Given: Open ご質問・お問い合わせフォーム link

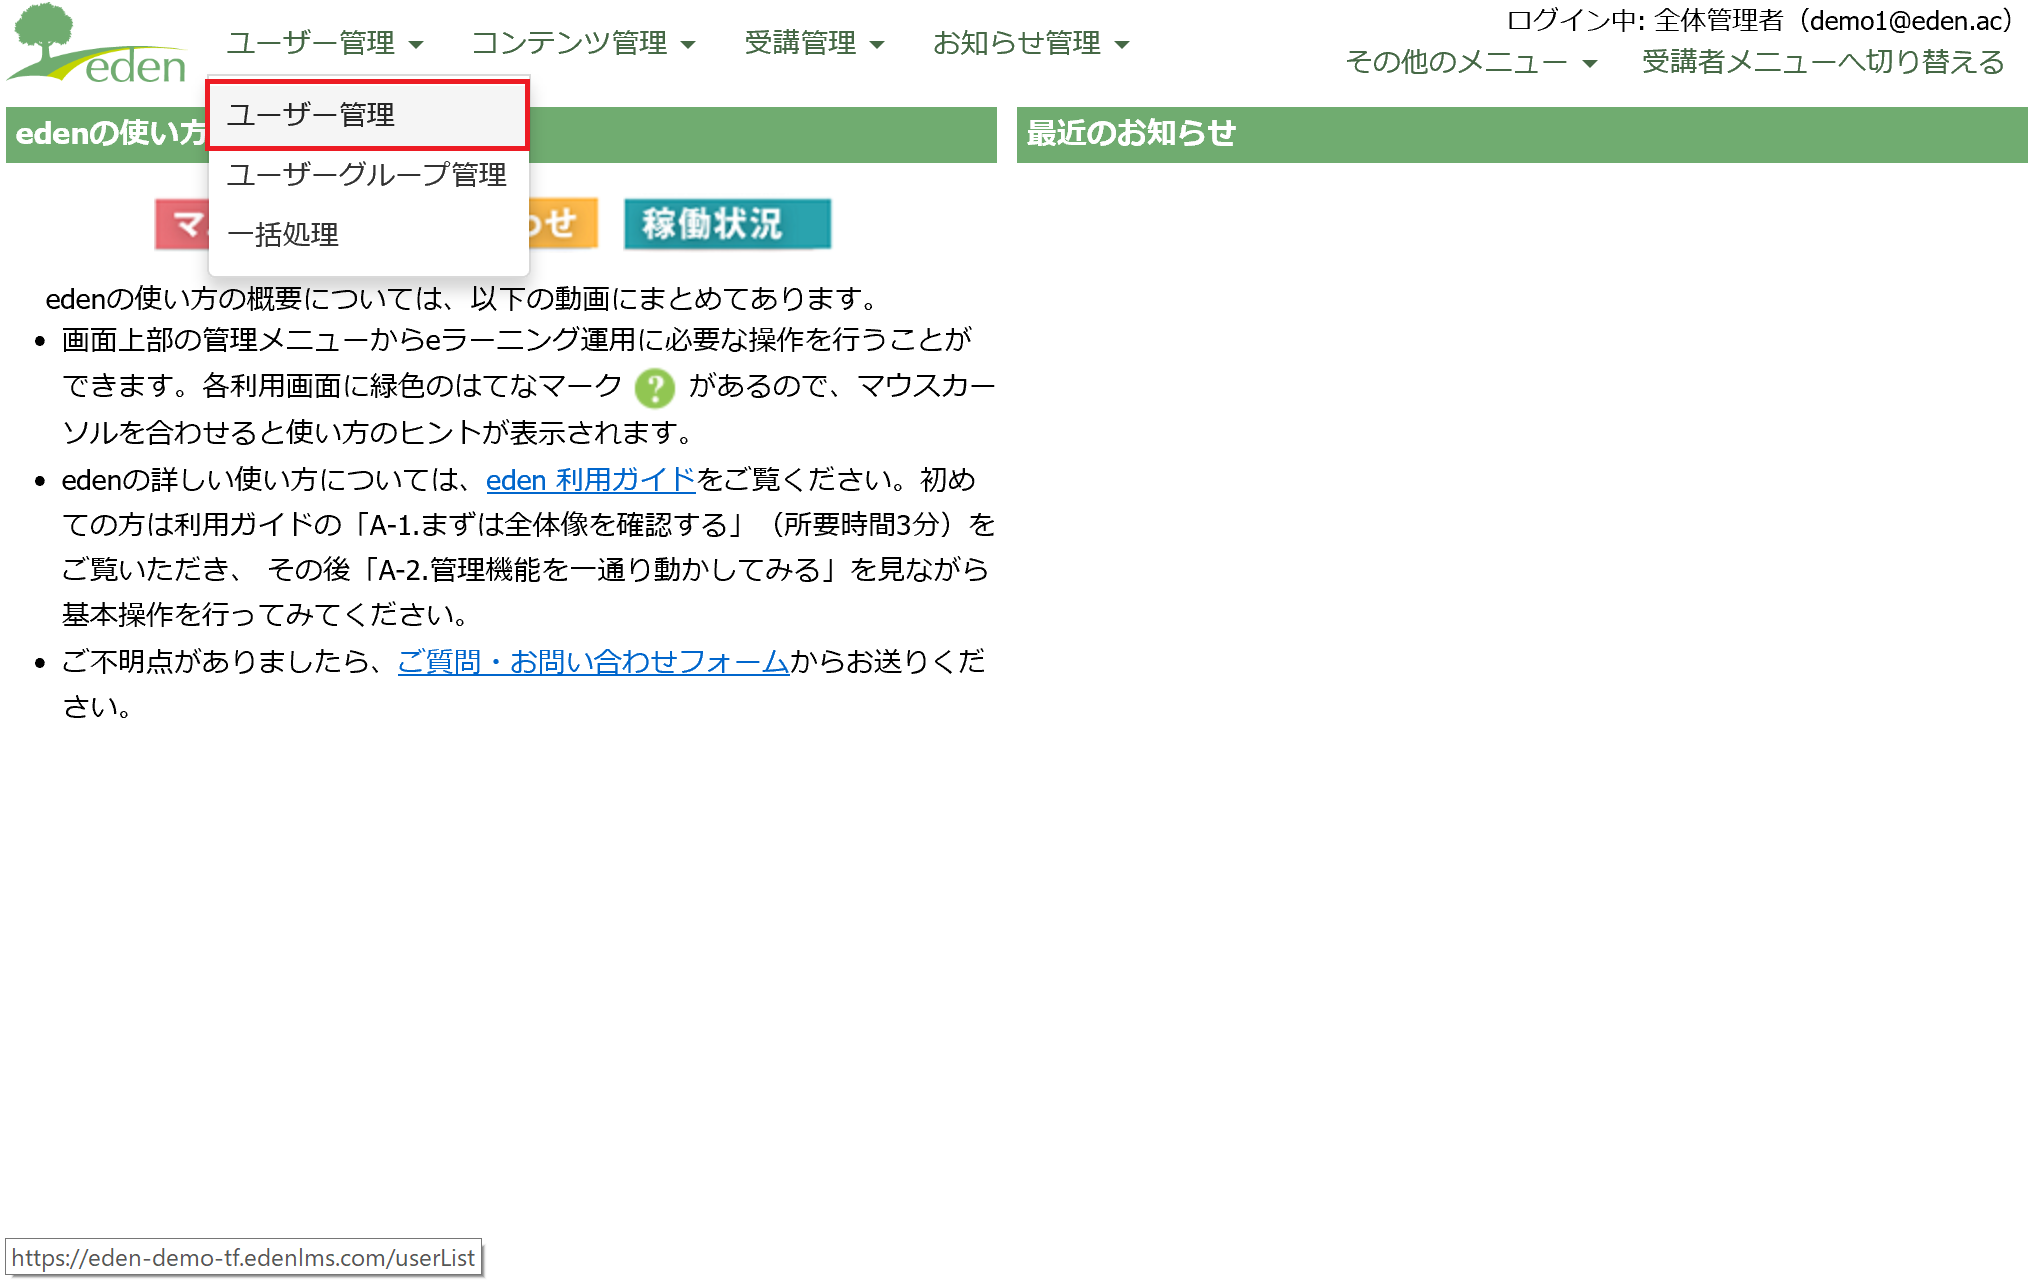Looking at the screenshot, I should [593, 662].
